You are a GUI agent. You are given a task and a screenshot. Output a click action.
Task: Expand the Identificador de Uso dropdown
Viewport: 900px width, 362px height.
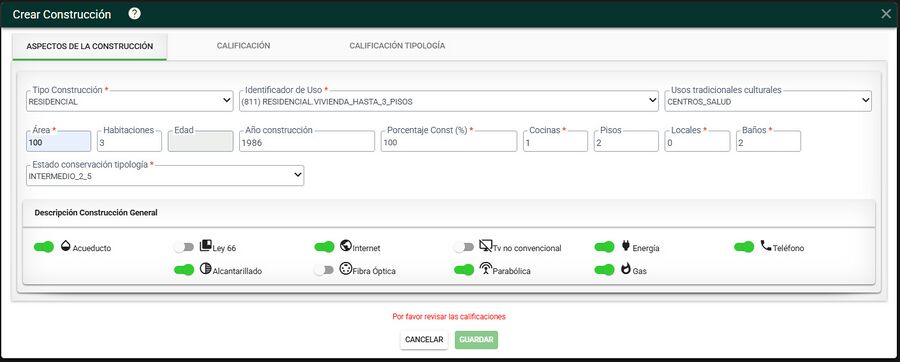(449, 101)
